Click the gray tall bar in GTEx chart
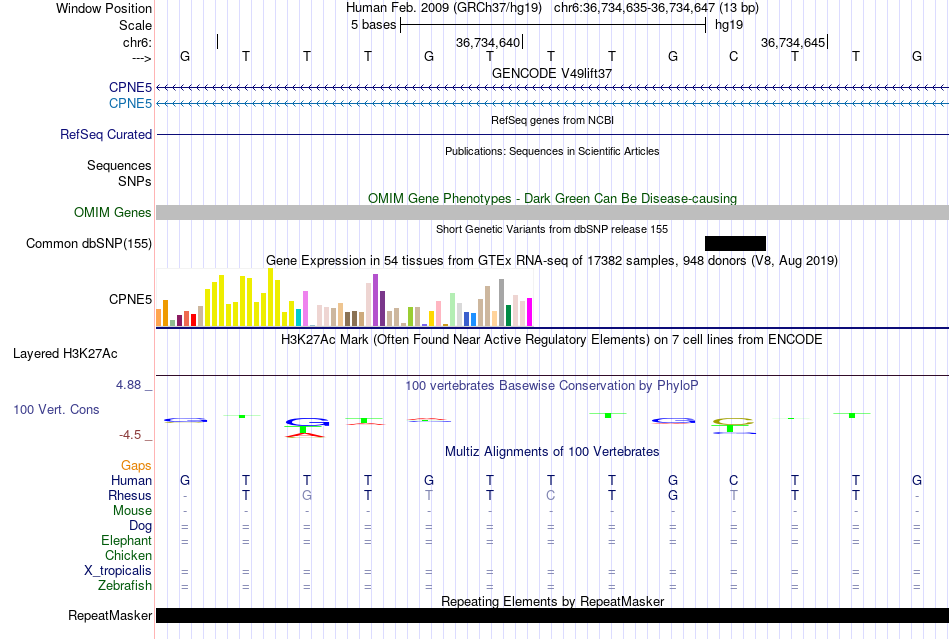This screenshot has height=639, width=950. [502, 303]
